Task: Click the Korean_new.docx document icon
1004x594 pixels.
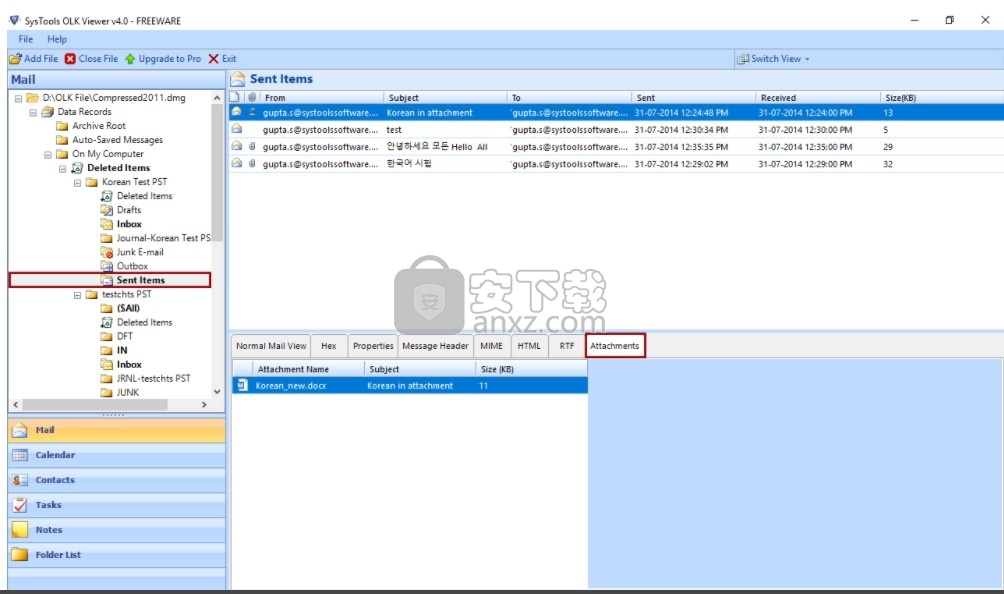Action: (x=242, y=385)
